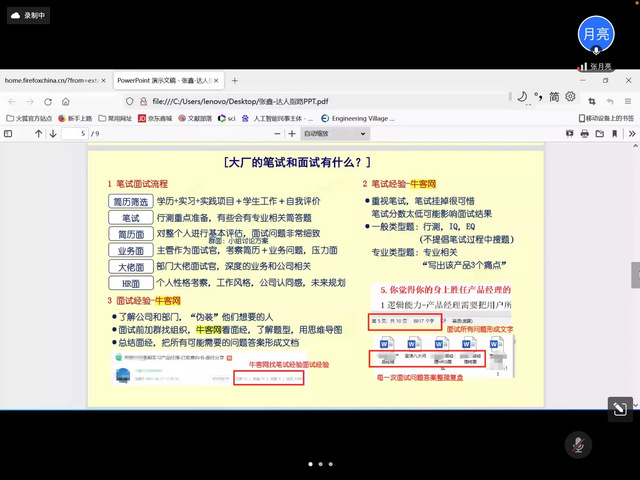Screen dimensions: 640x480
Task: Click the red caption 面试所有问题形成文字
Action: [480, 329]
